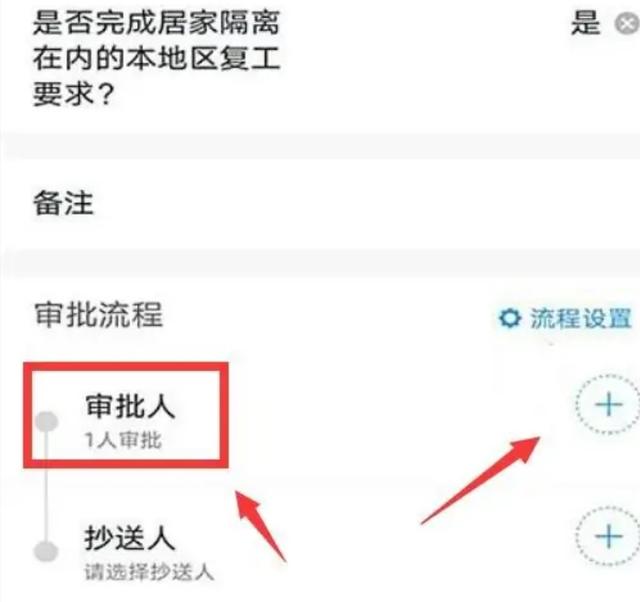Tap the selected "是" answer value

pyautogui.click(x=585, y=23)
